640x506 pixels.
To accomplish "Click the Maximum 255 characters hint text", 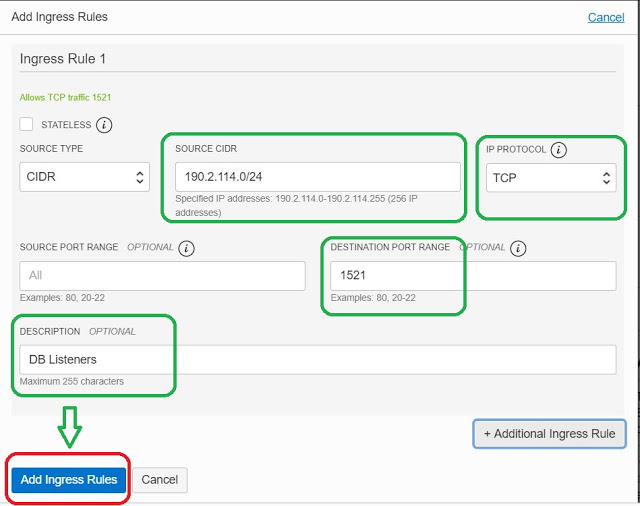I will (x=72, y=382).
